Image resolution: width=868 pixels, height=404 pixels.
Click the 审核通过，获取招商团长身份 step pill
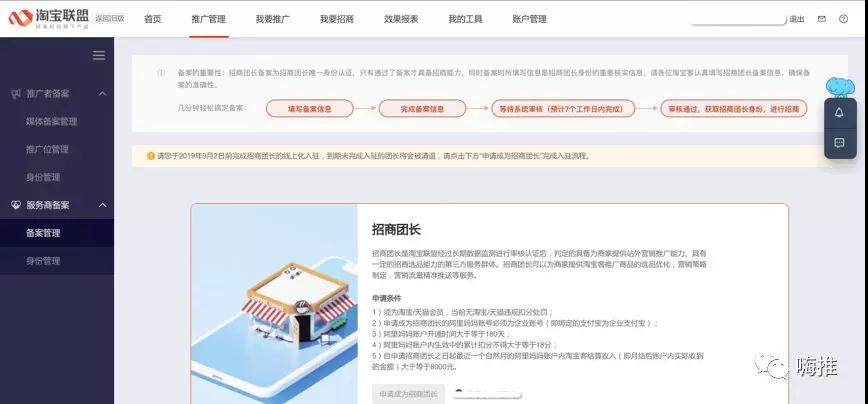click(733, 108)
